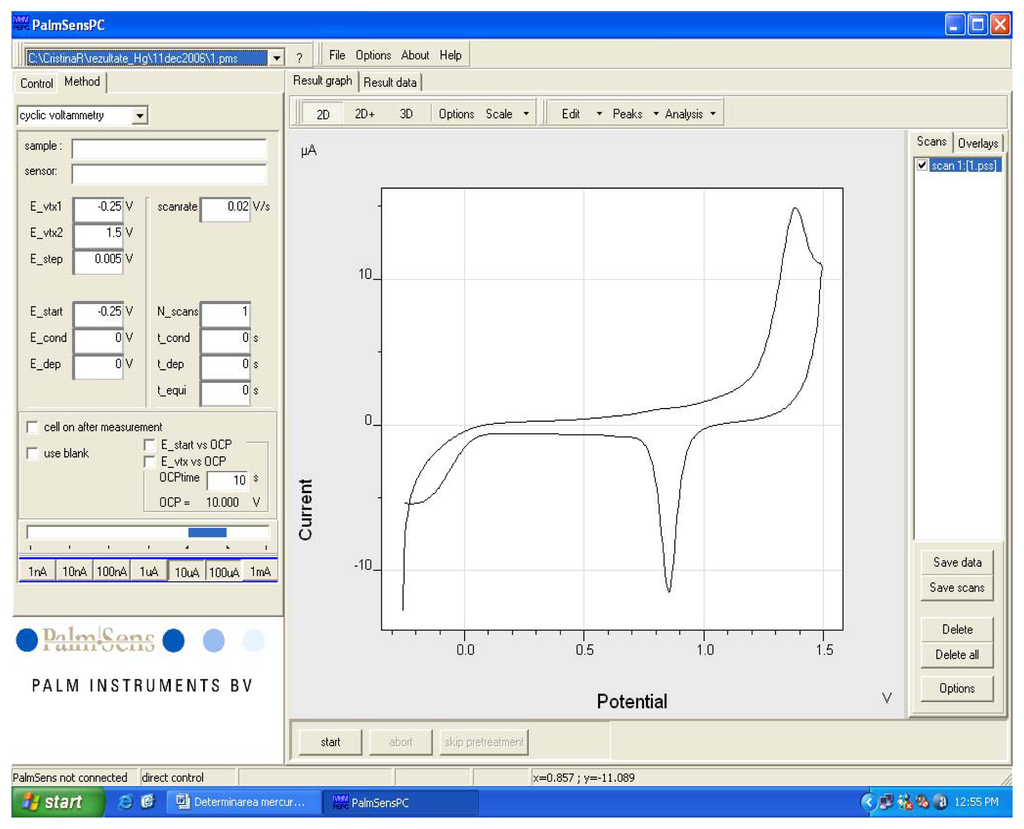Screen dimensions: 1024x829
Task: Enable cell on after measurement
Action: pyautogui.click(x=33, y=428)
